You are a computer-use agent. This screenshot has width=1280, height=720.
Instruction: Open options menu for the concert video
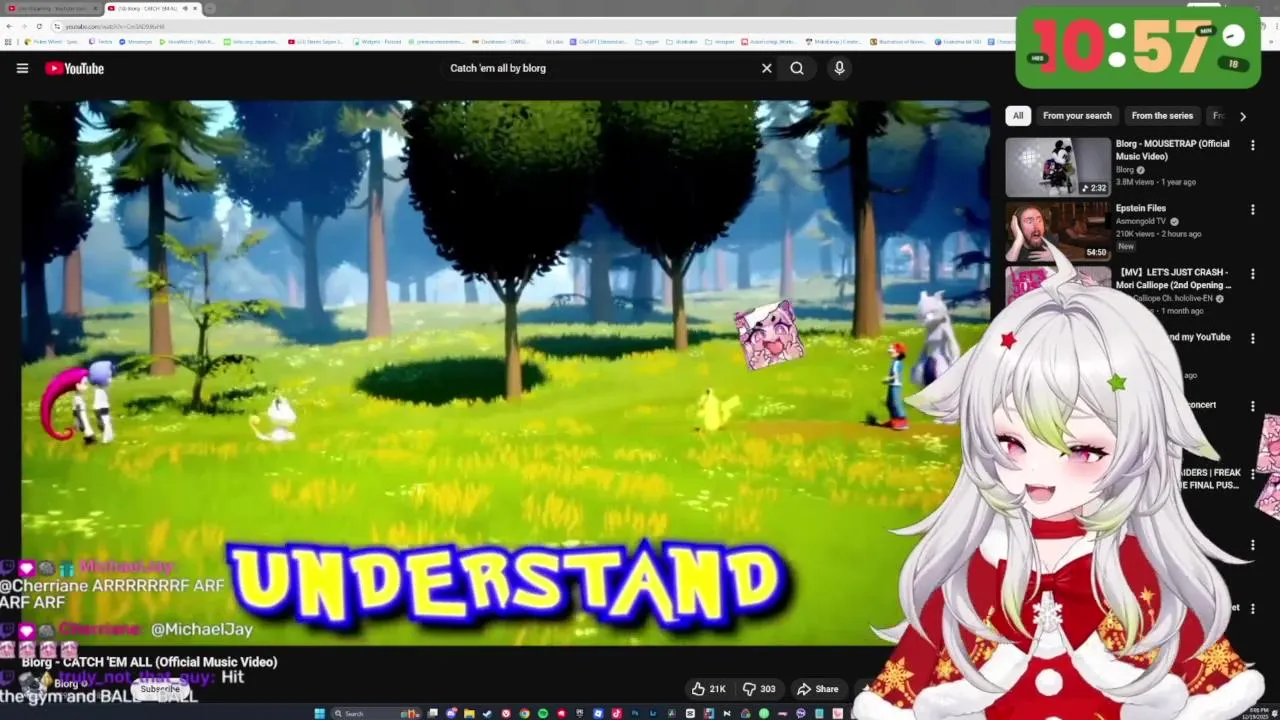(1252, 406)
